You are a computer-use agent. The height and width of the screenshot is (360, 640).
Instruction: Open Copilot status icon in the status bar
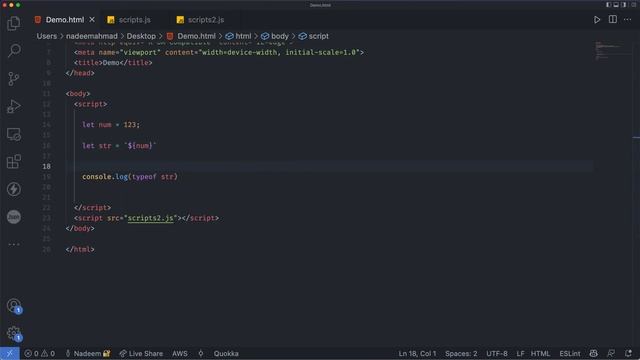click(593, 353)
